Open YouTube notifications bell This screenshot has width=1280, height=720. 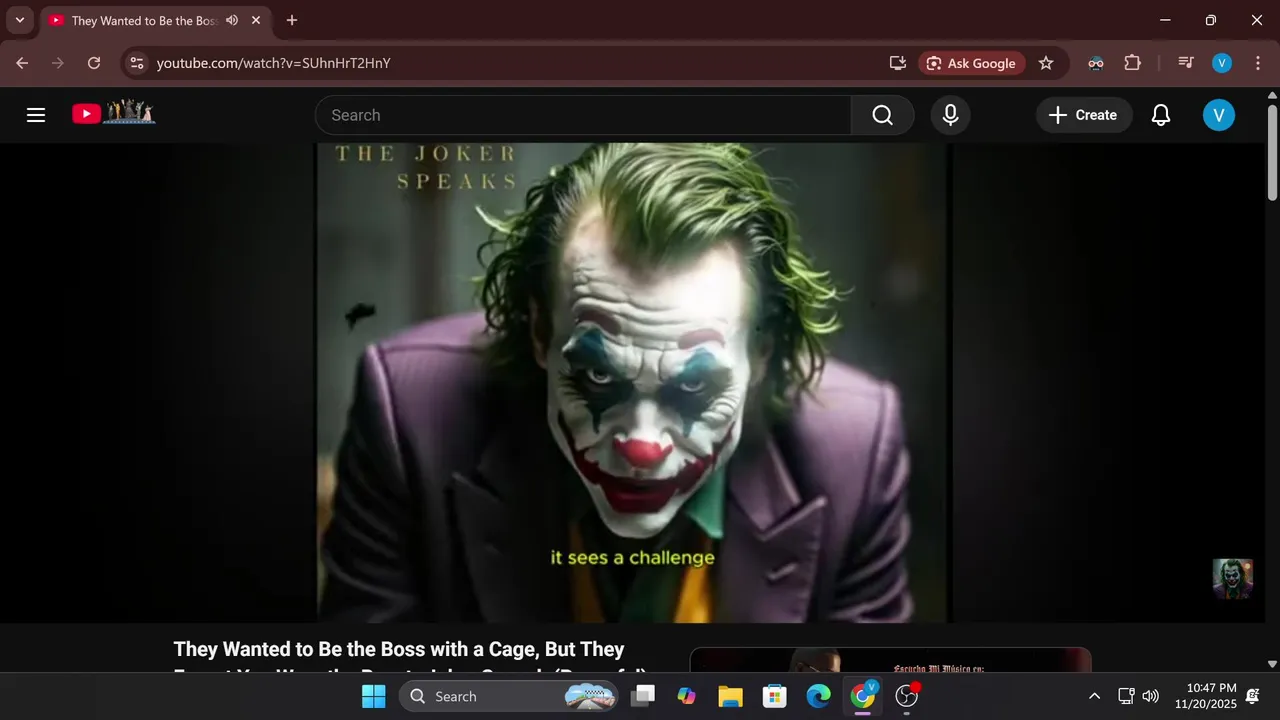tap(1160, 115)
